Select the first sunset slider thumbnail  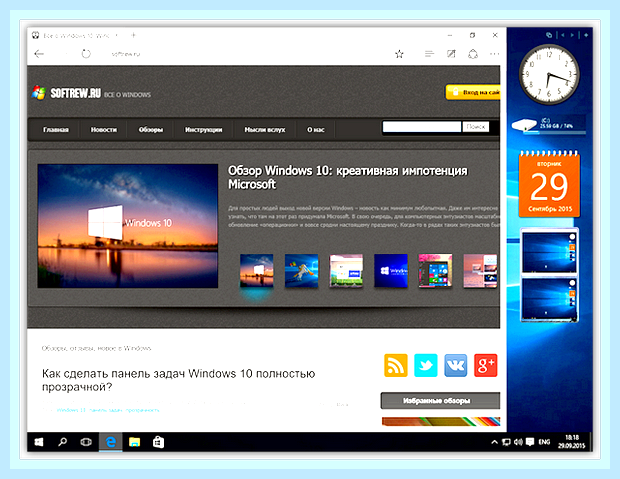(257, 271)
